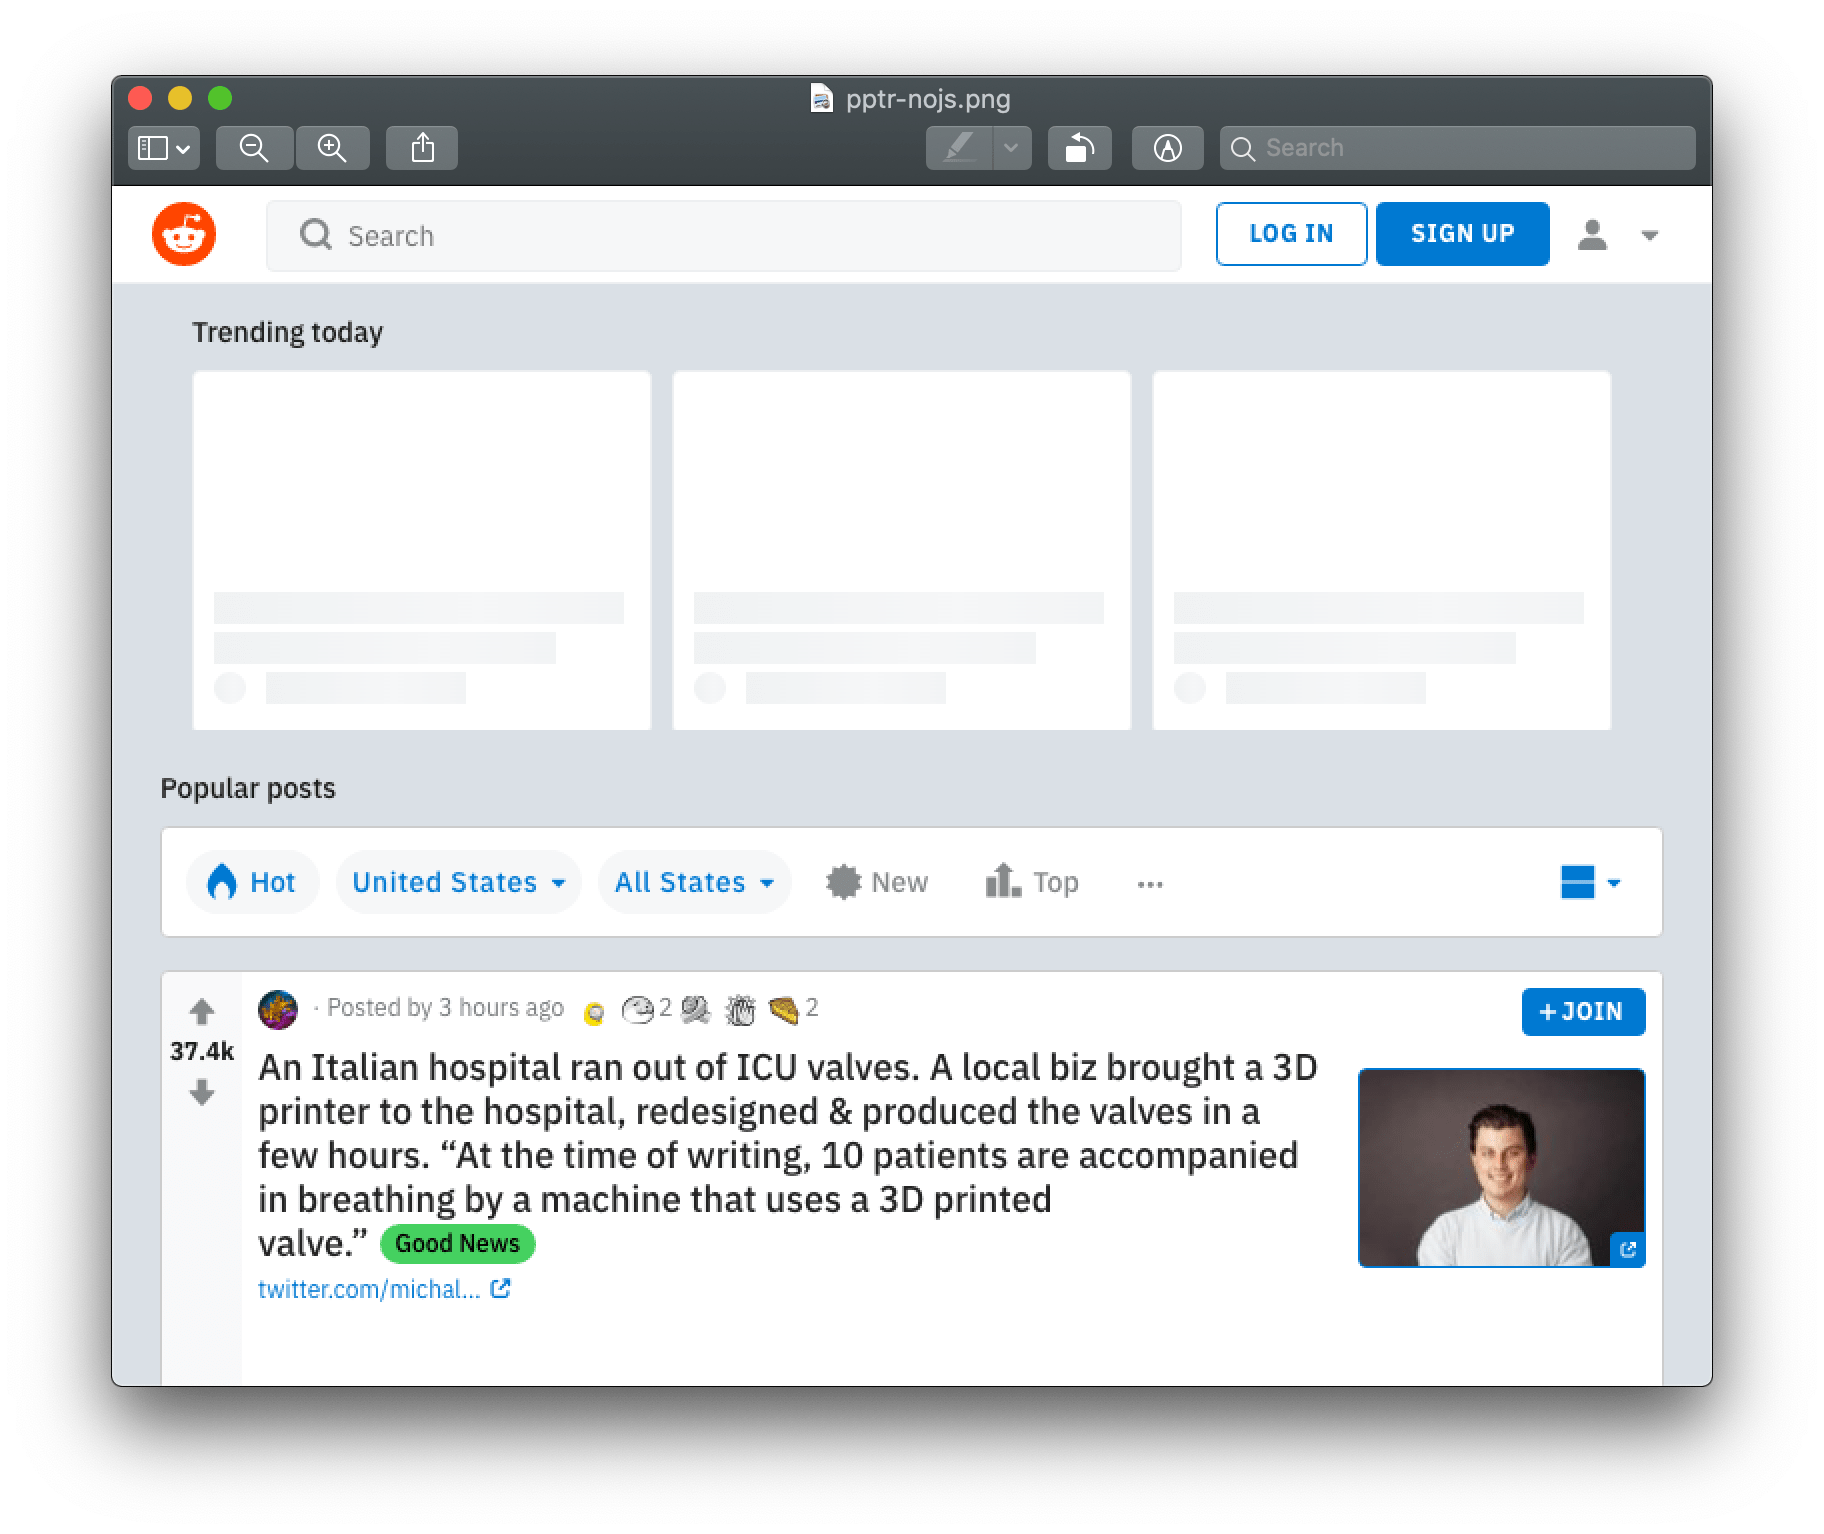Click the third trending placeholder card
1824x1534 pixels.
(x=1382, y=550)
